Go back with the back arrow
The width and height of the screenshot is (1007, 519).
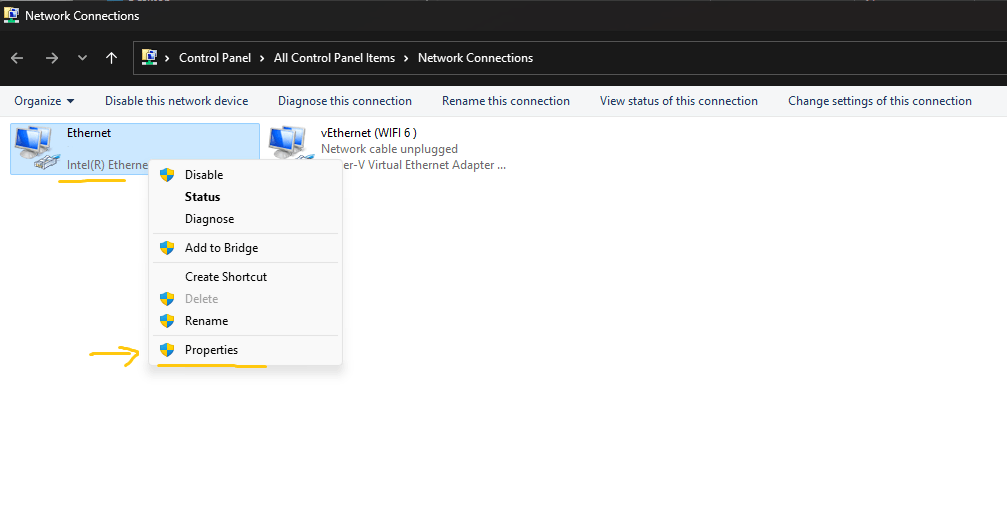point(17,58)
